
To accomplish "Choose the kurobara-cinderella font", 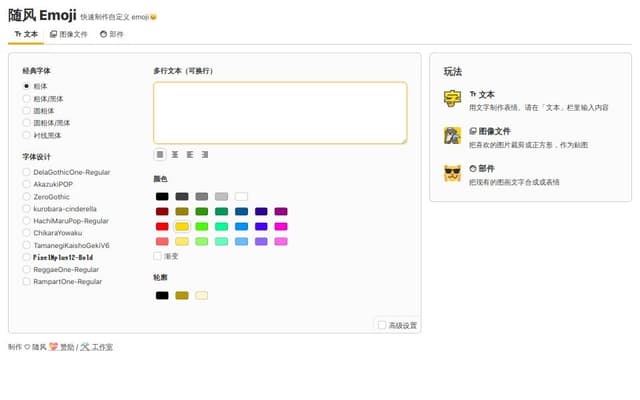I will pos(27,209).
